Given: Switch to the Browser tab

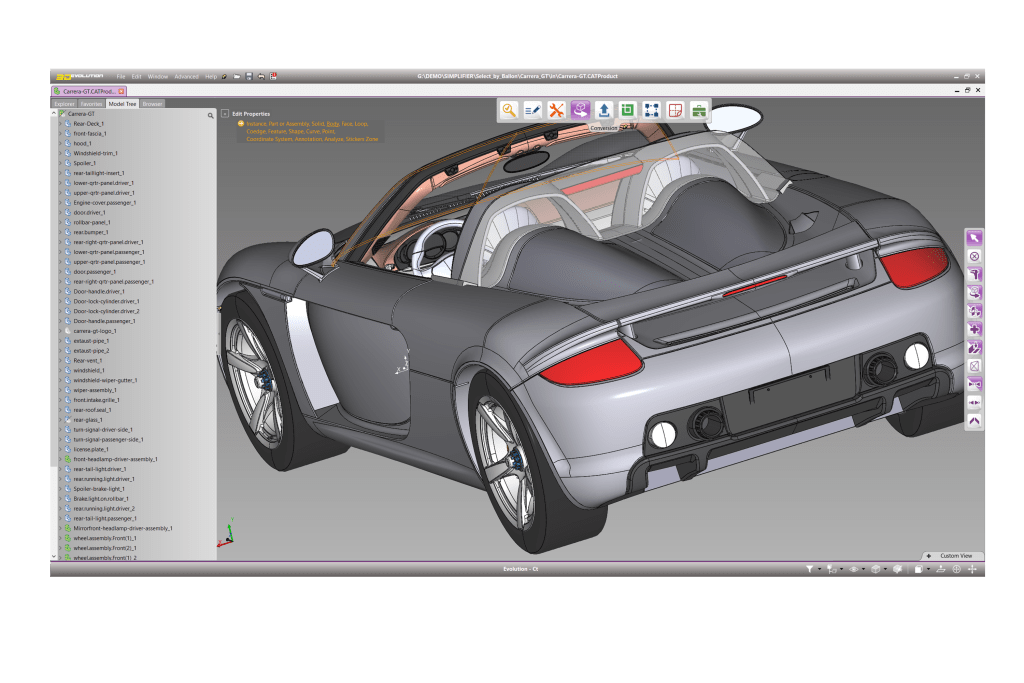Looking at the screenshot, I should pos(152,103).
